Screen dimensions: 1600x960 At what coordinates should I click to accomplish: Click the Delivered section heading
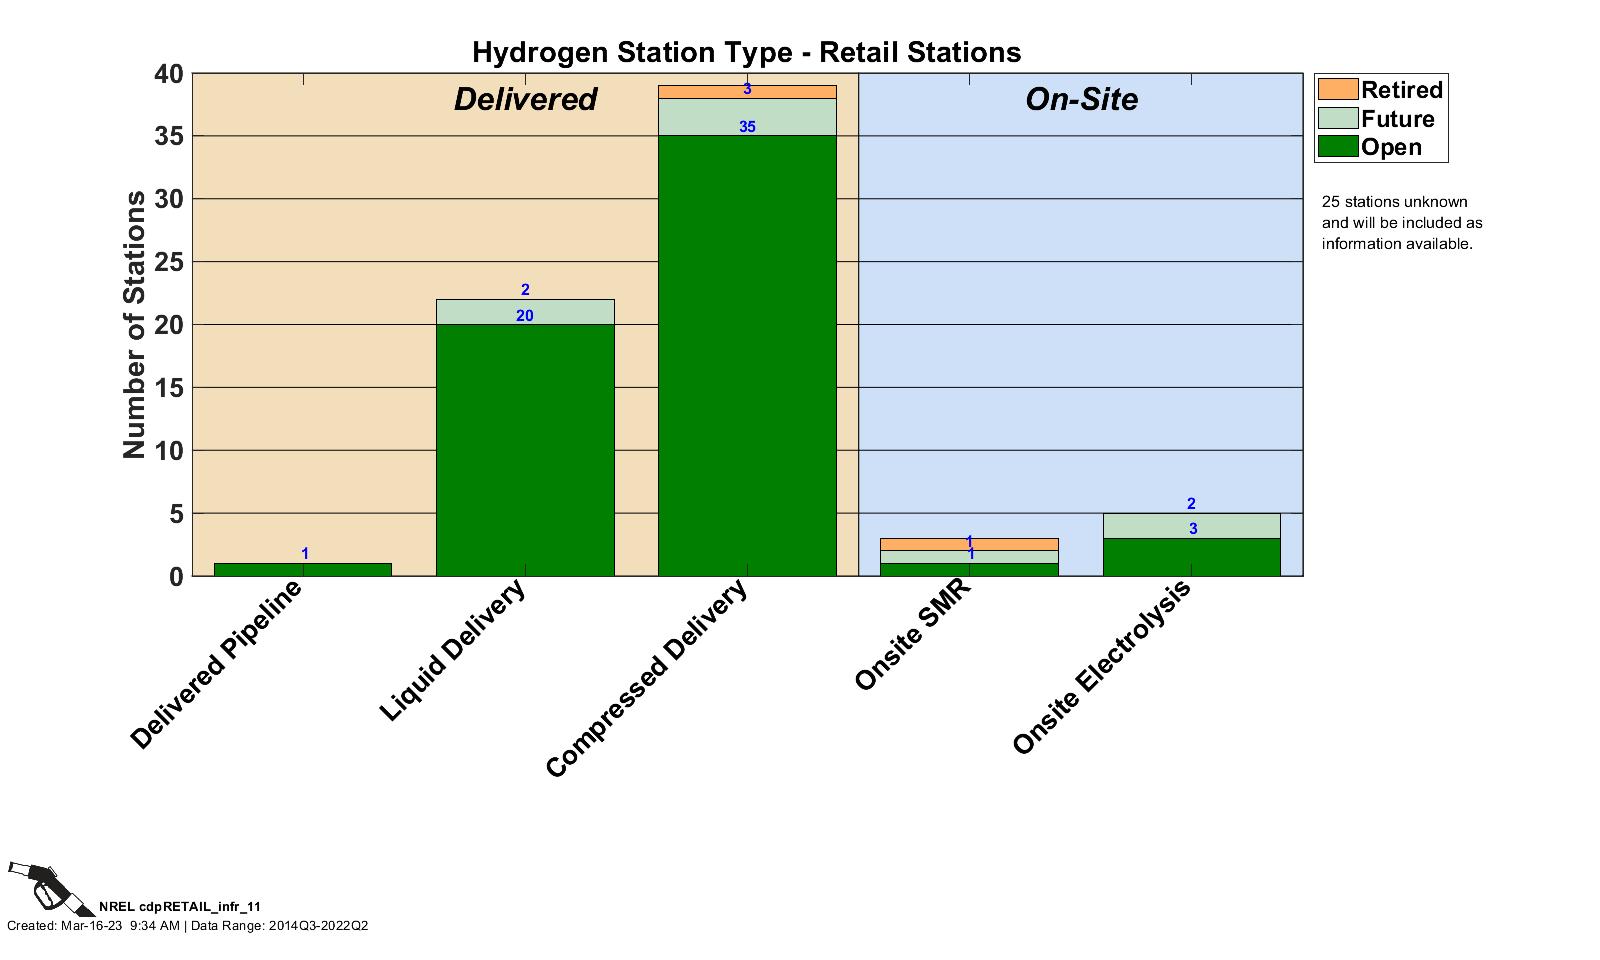coord(525,99)
